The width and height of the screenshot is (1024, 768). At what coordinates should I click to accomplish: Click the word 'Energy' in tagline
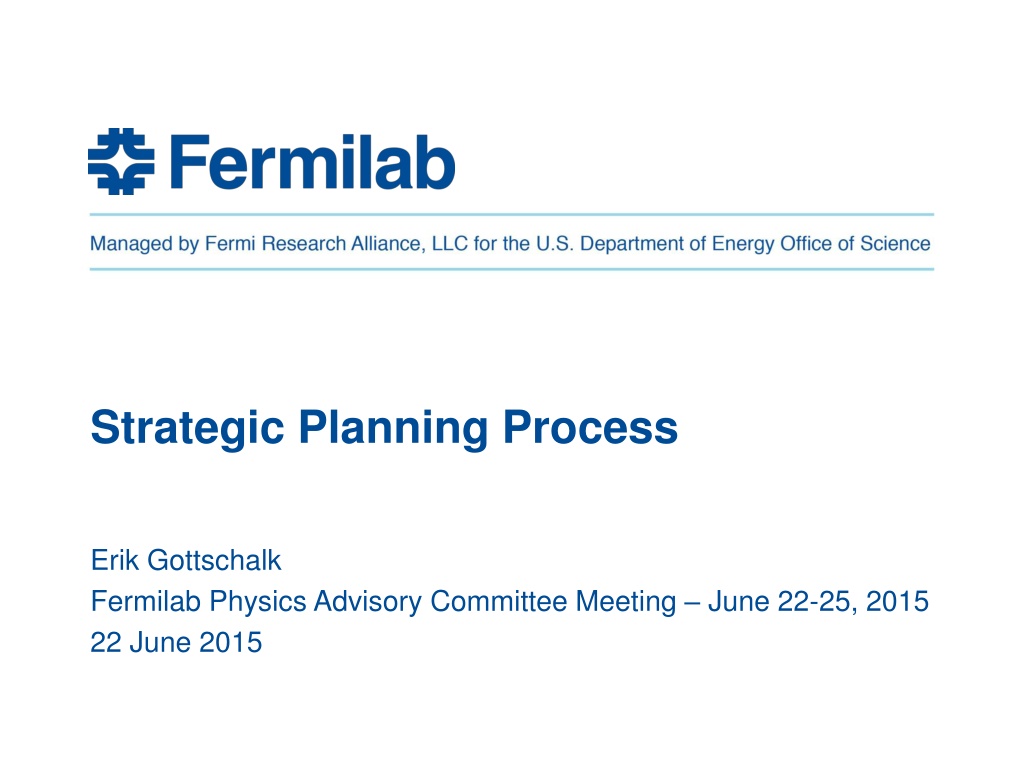[743, 244]
